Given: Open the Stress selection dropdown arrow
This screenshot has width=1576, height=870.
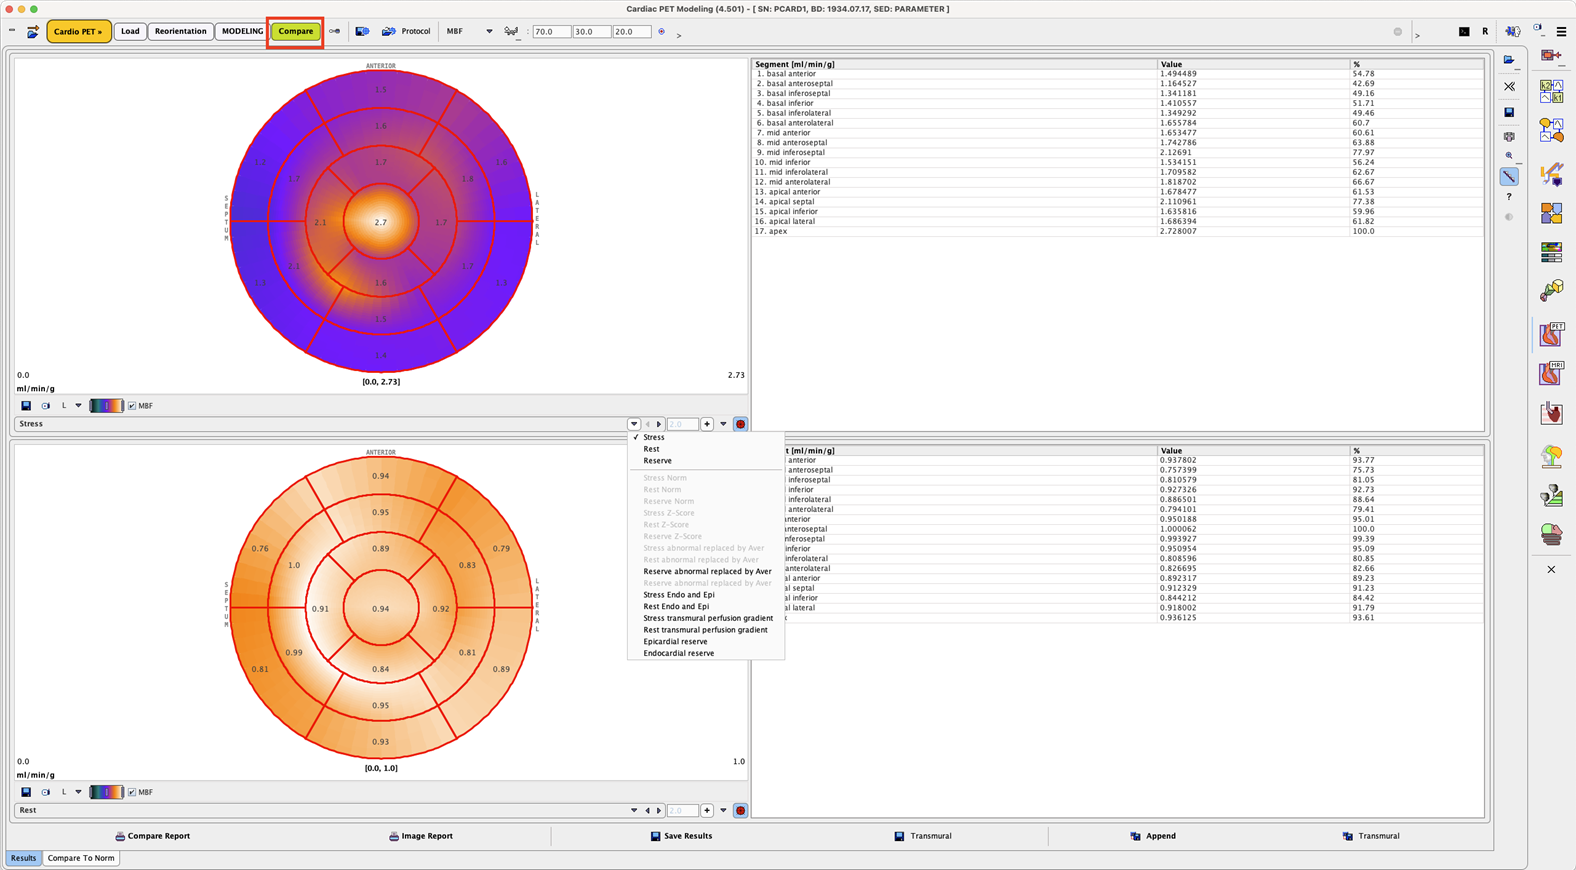Looking at the screenshot, I should click(634, 424).
